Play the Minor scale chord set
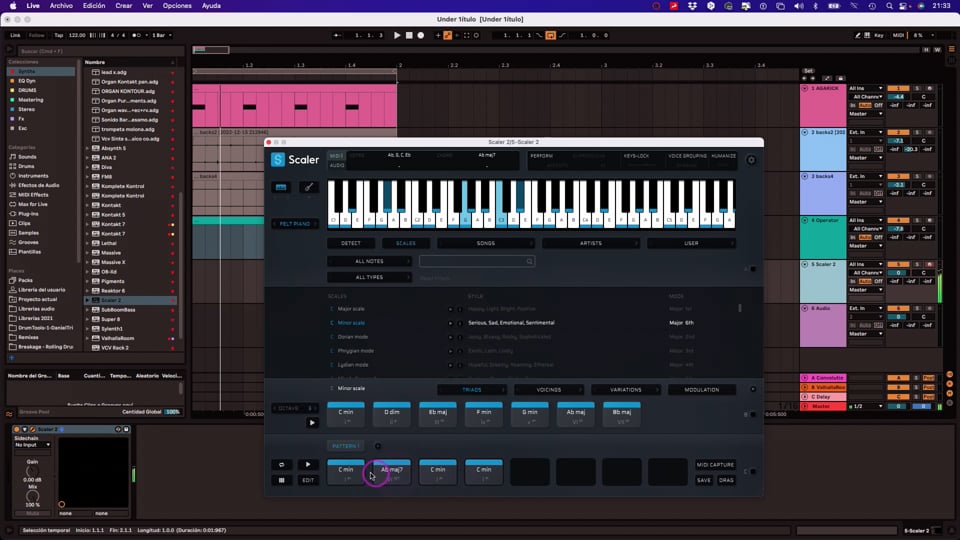 [x=312, y=422]
